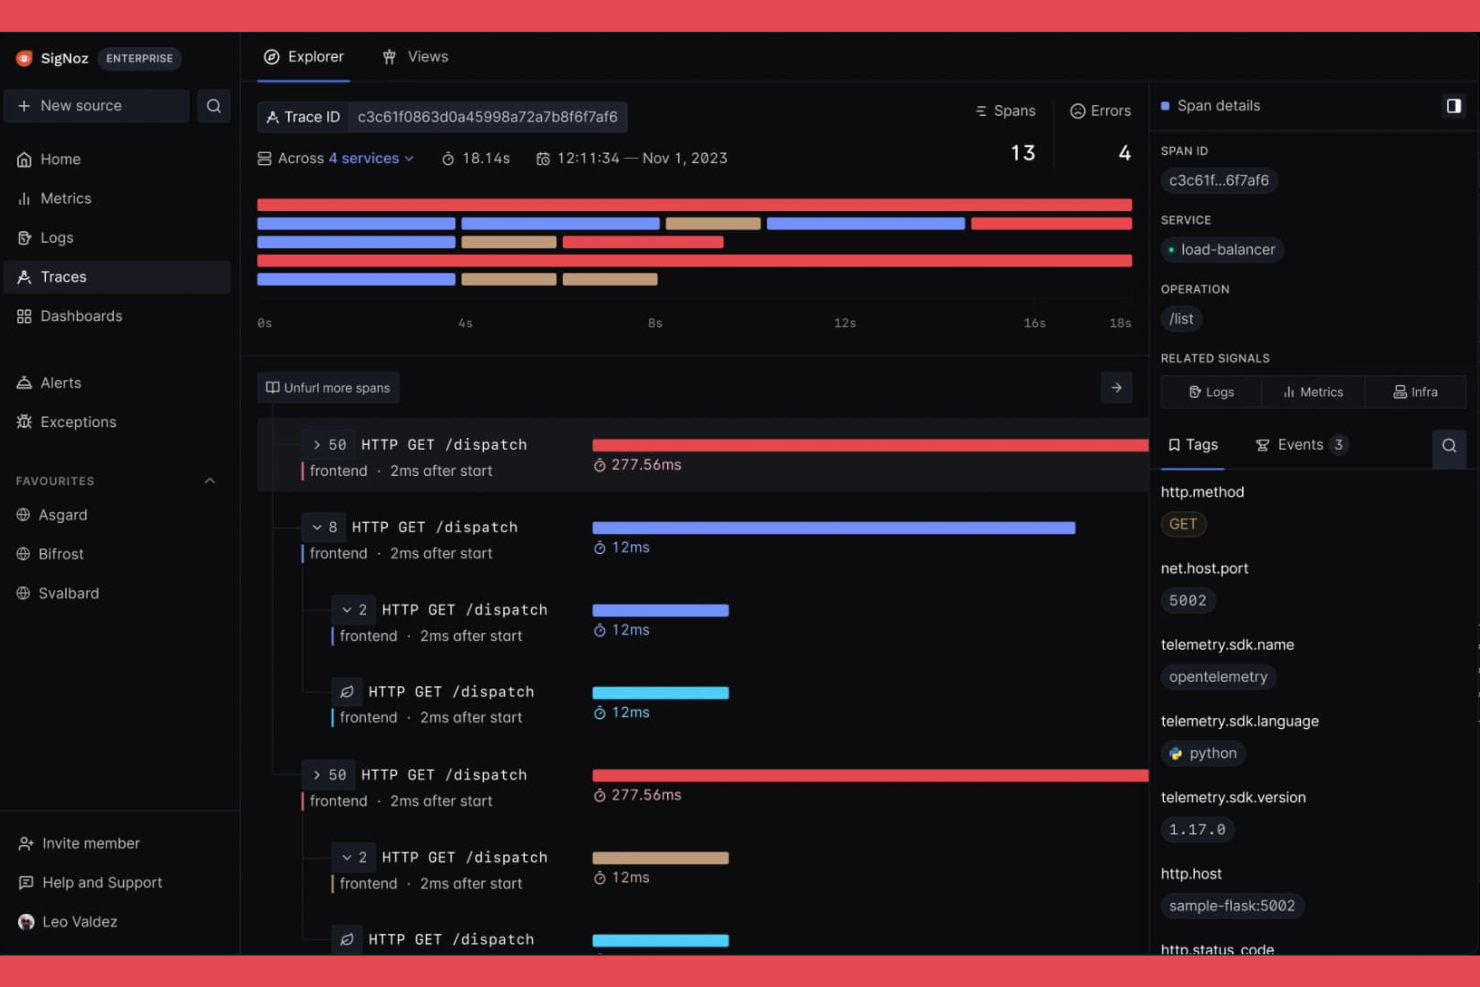
Task: Toggle the span details panel layout icon
Action: coord(1454,105)
